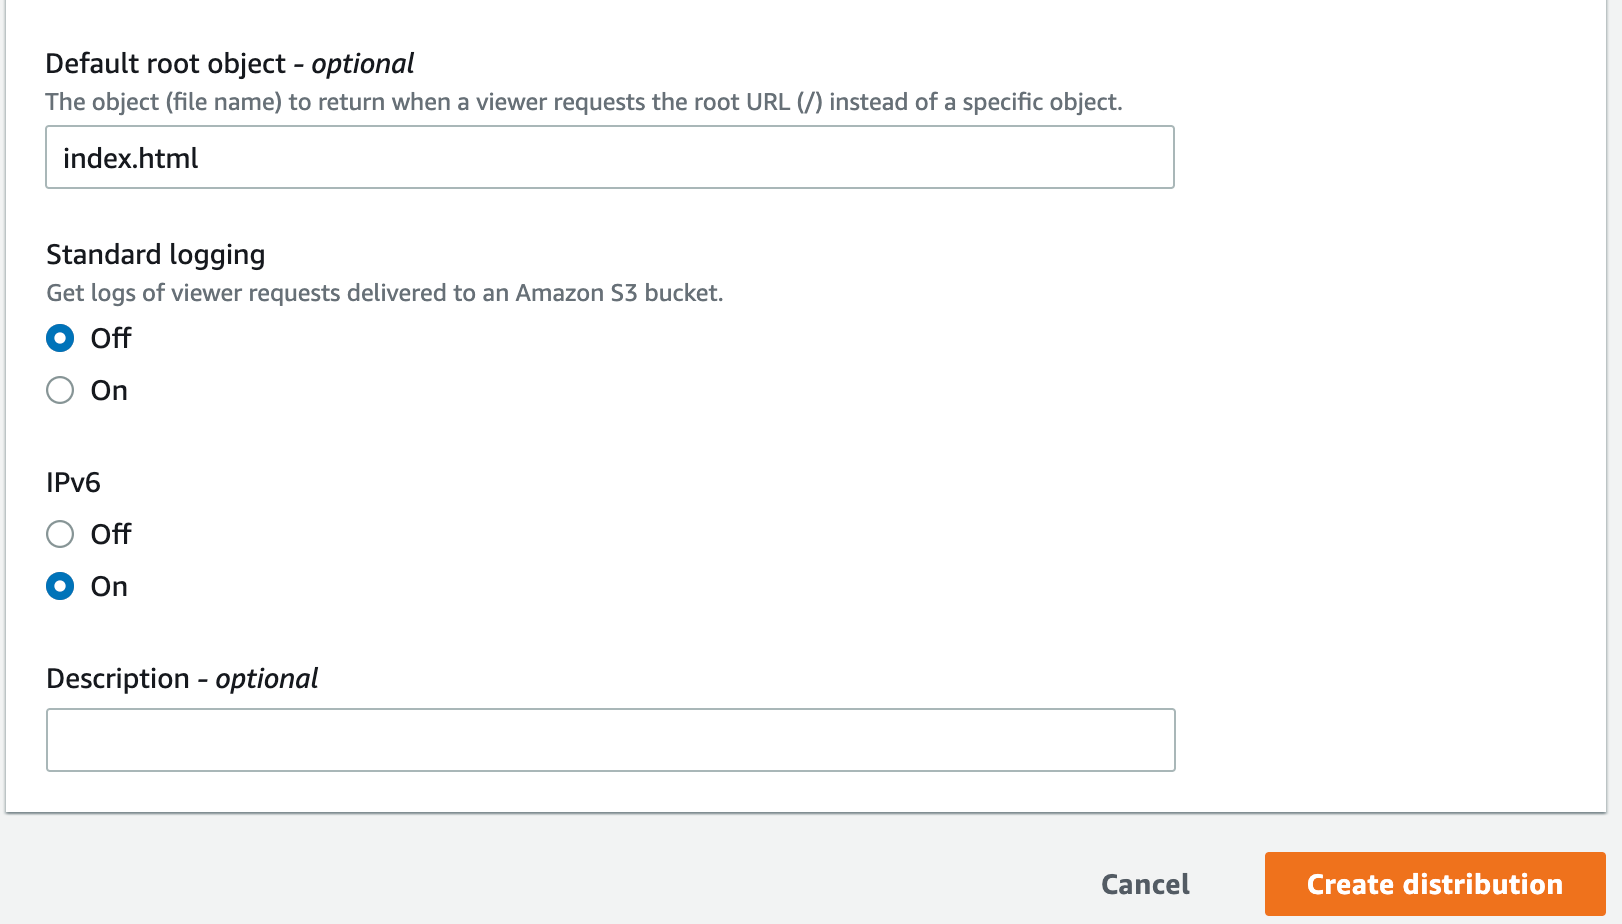Click the index.html text in the root object field

point(131,158)
